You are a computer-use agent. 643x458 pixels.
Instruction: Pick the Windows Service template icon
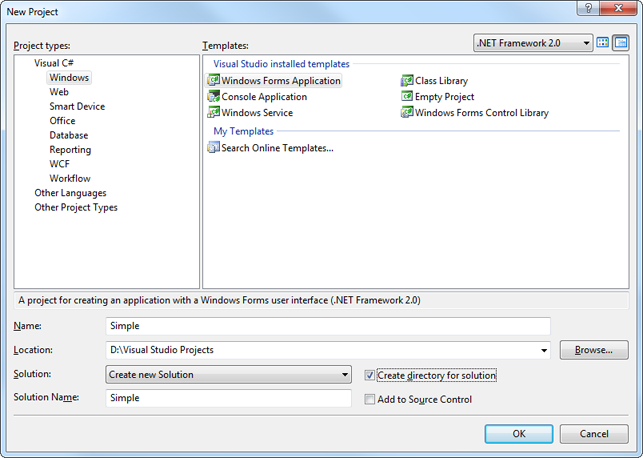[213, 113]
